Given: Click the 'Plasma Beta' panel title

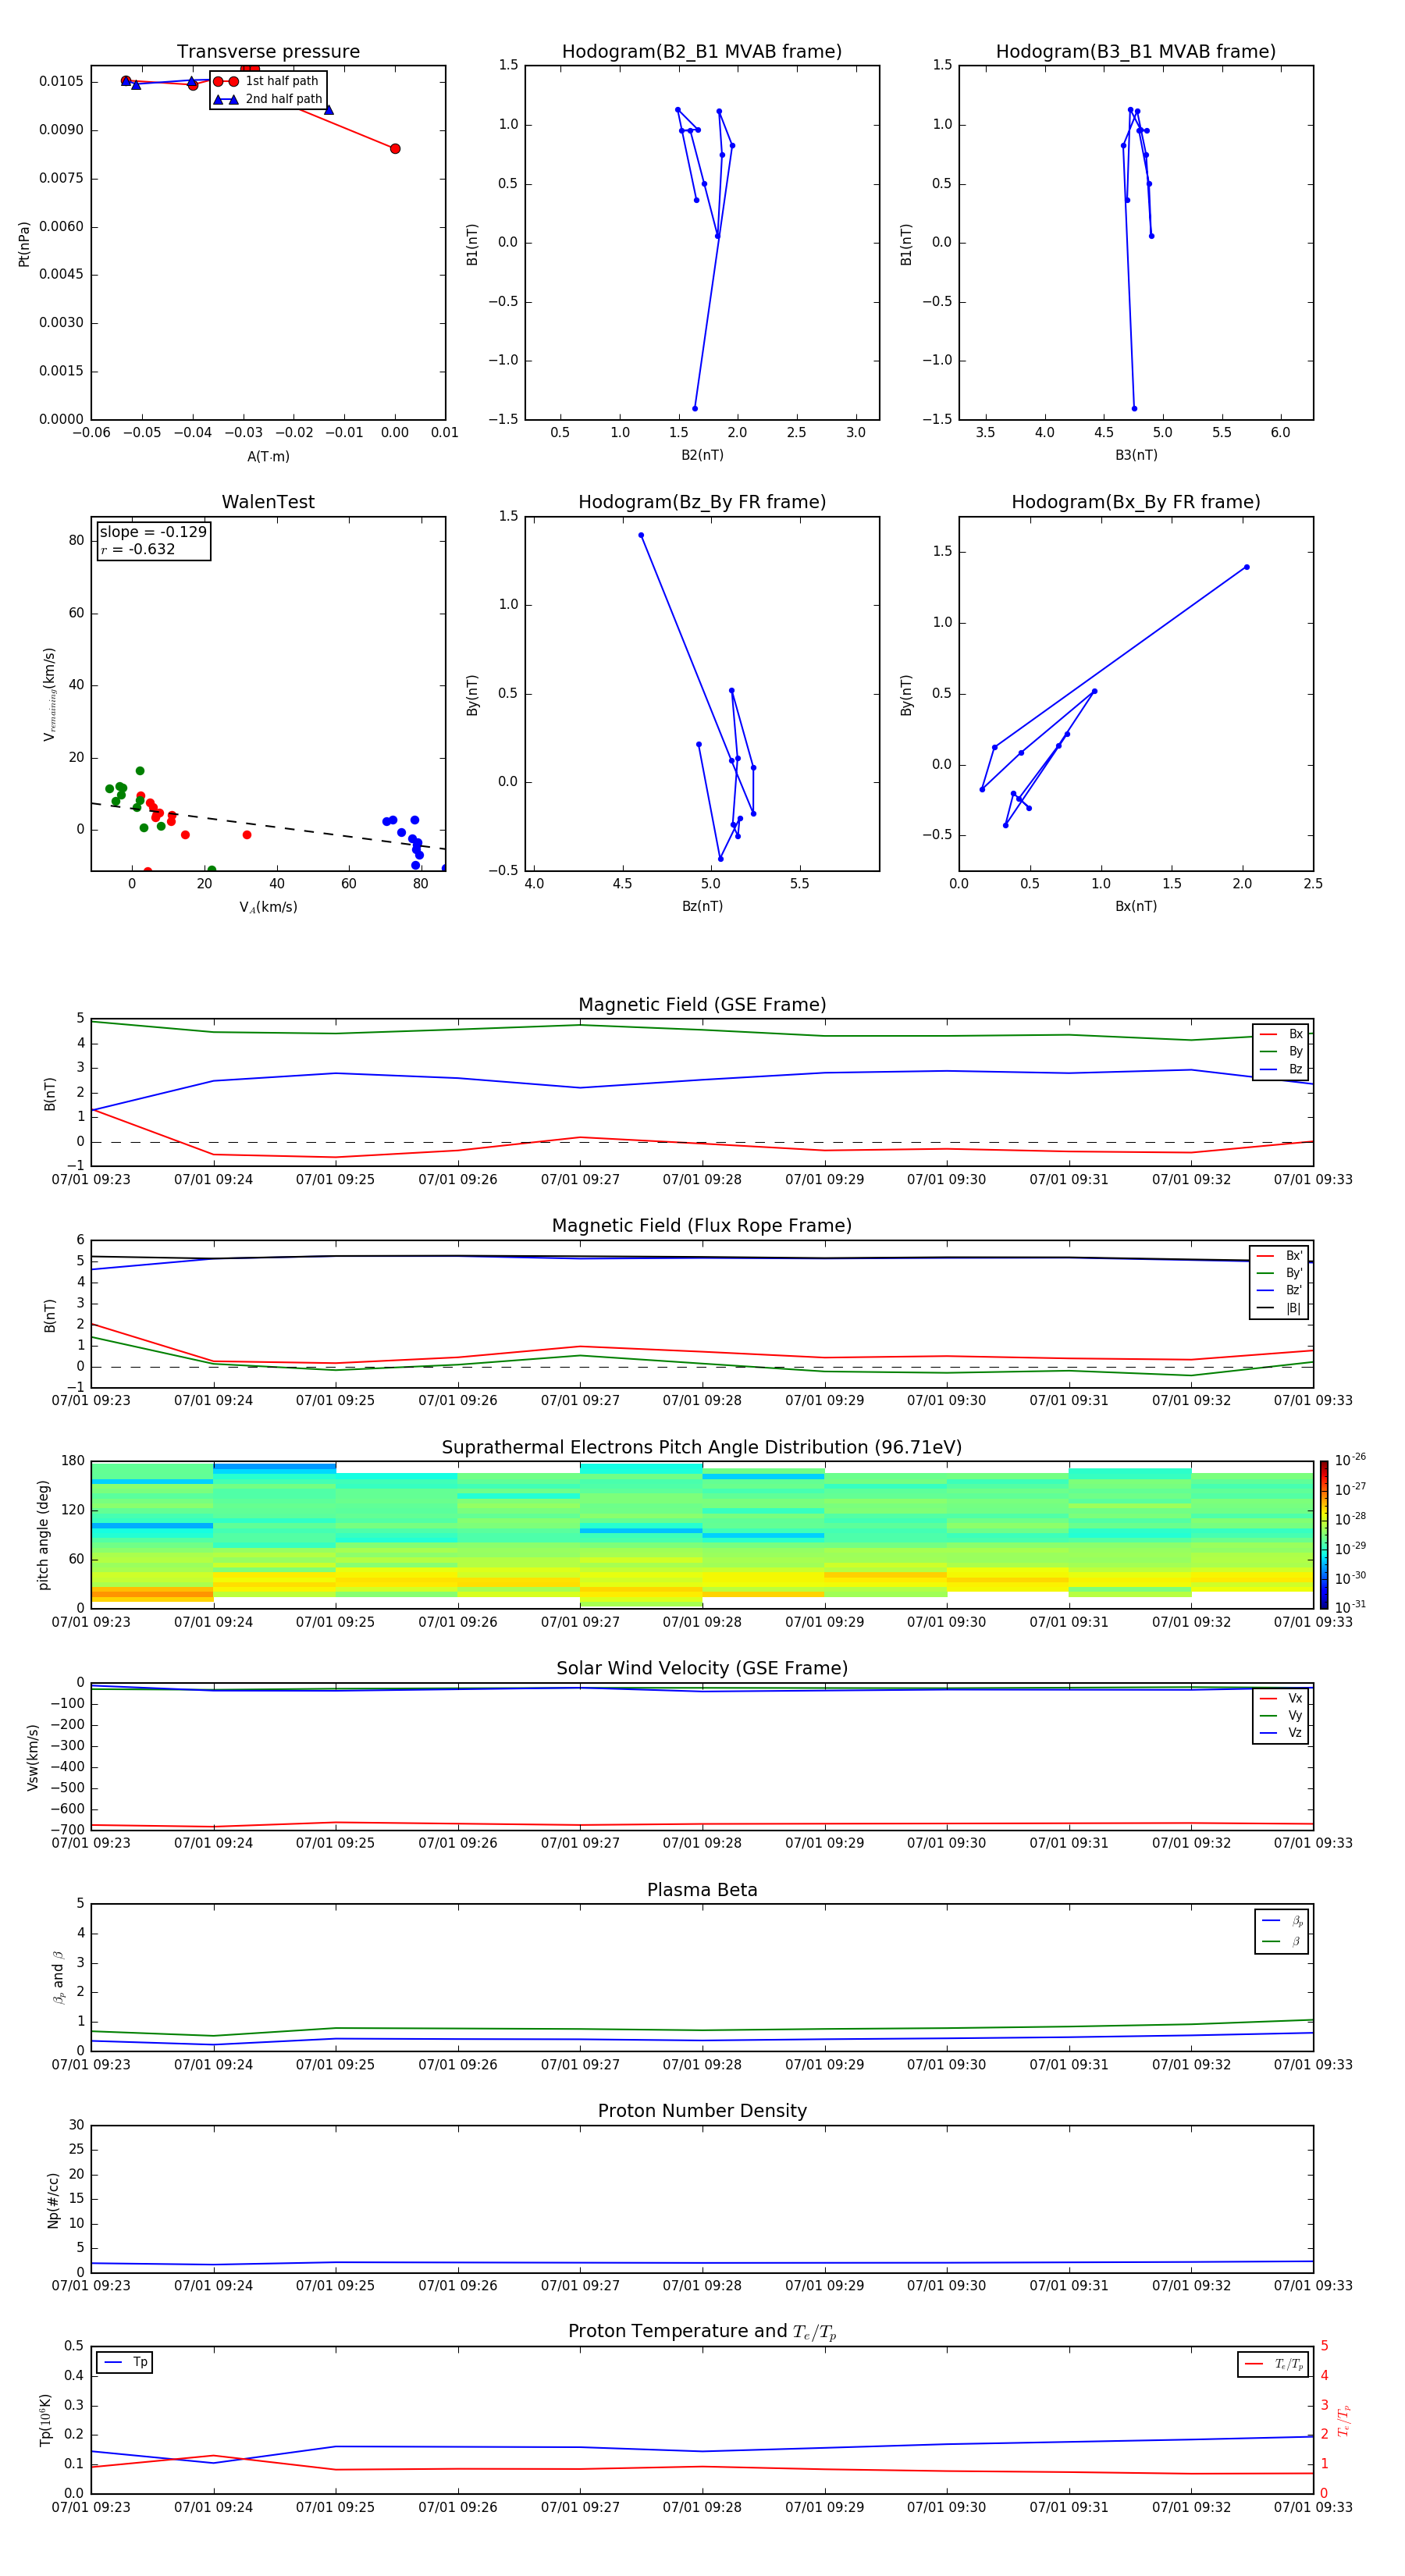Looking at the screenshot, I should (x=702, y=1891).
